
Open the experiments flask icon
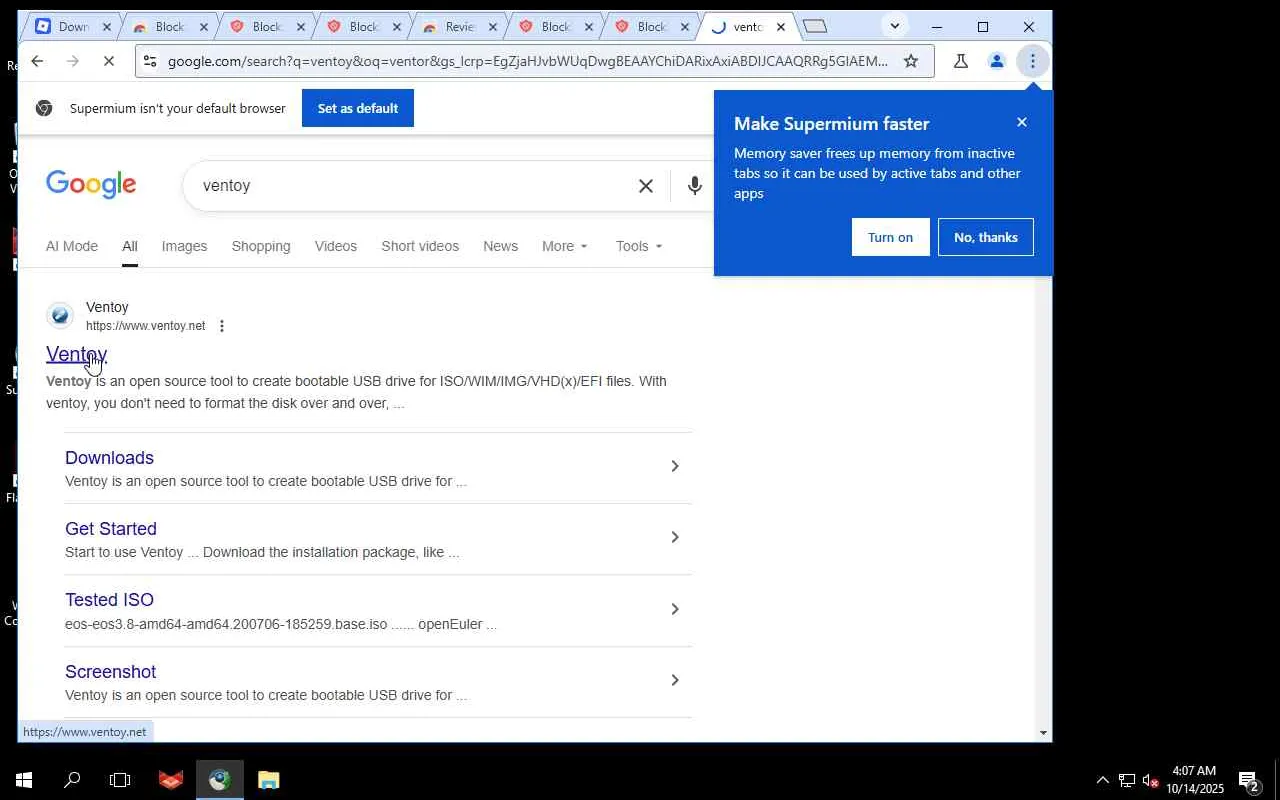(961, 61)
